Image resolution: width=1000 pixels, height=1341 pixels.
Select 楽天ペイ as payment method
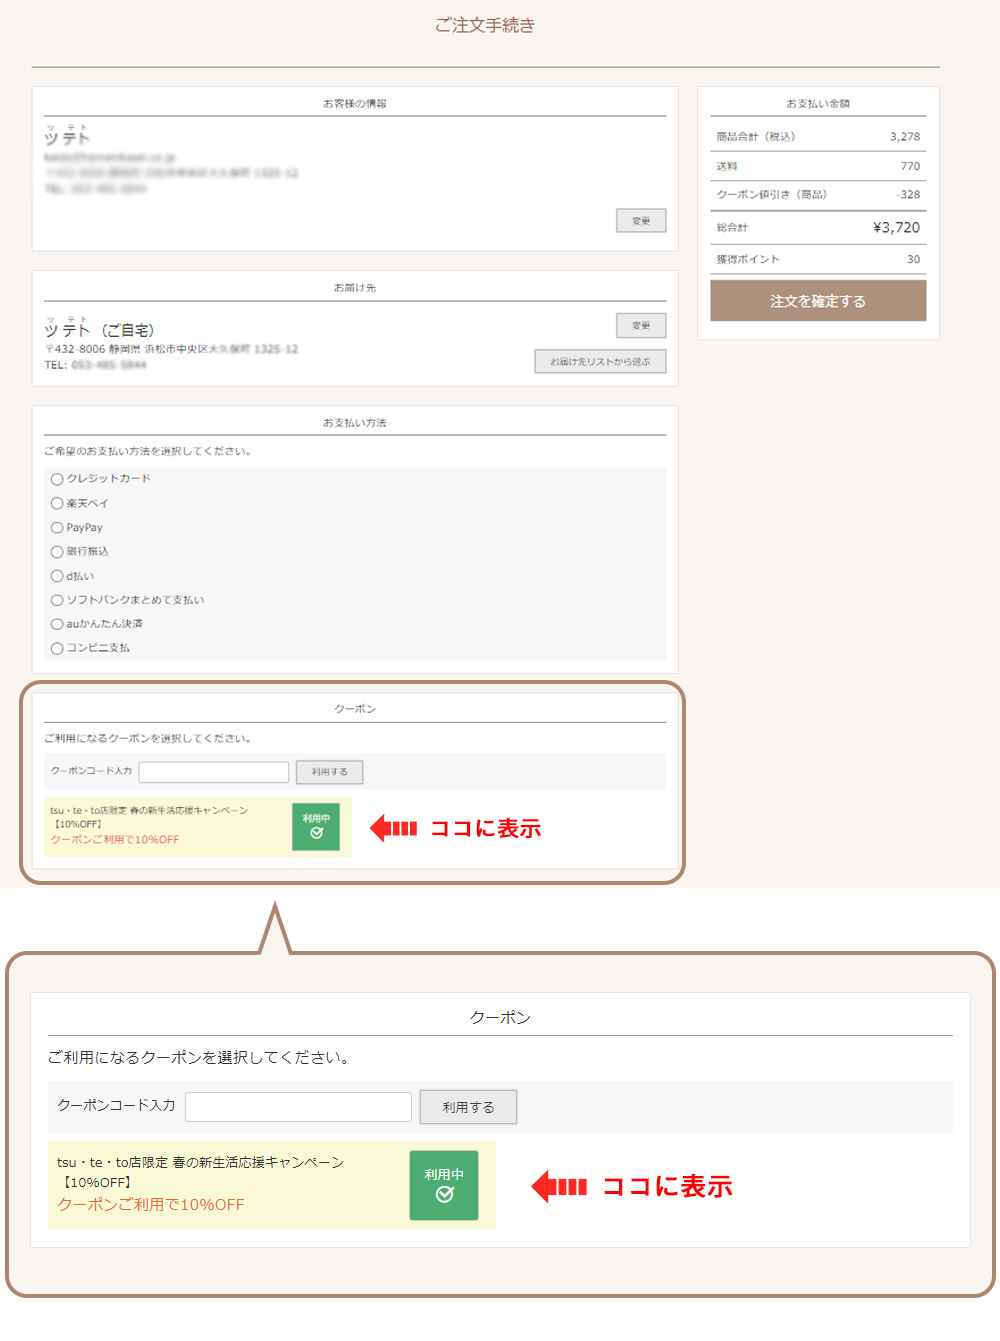57,503
